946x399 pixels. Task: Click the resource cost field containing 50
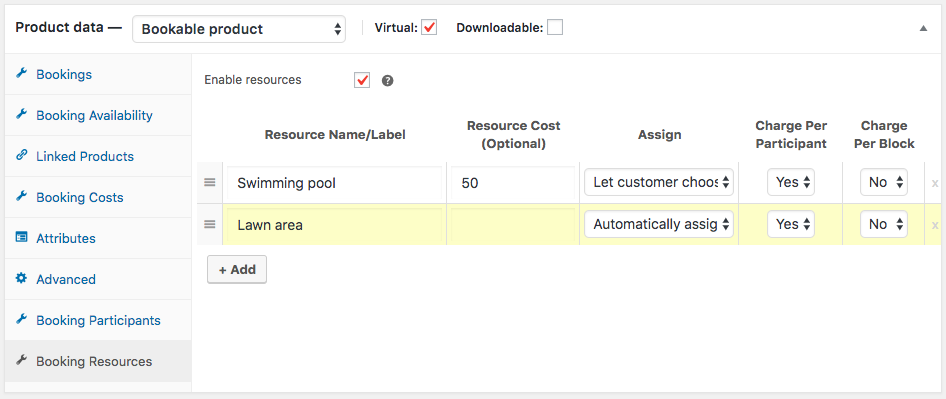point(513,183)
